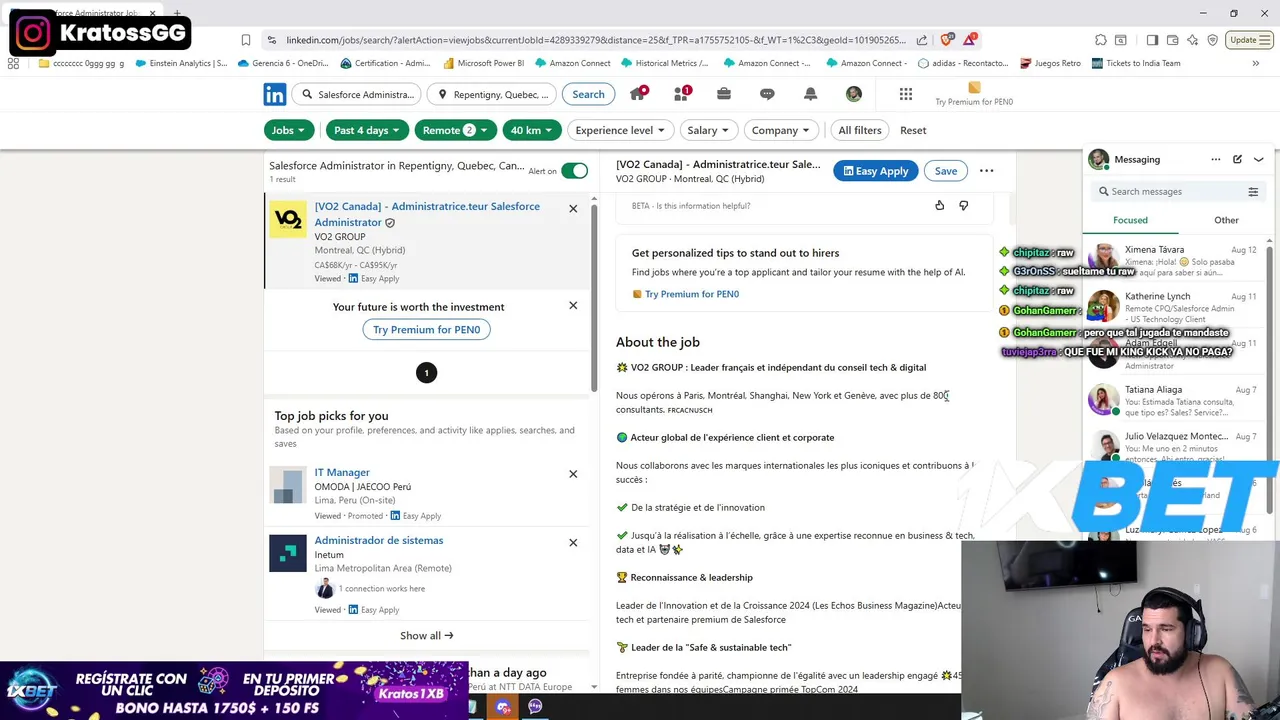Open the 40 km distance filter
The height and width of the screenshot is (720, 1280).
[x=532, y=130]
